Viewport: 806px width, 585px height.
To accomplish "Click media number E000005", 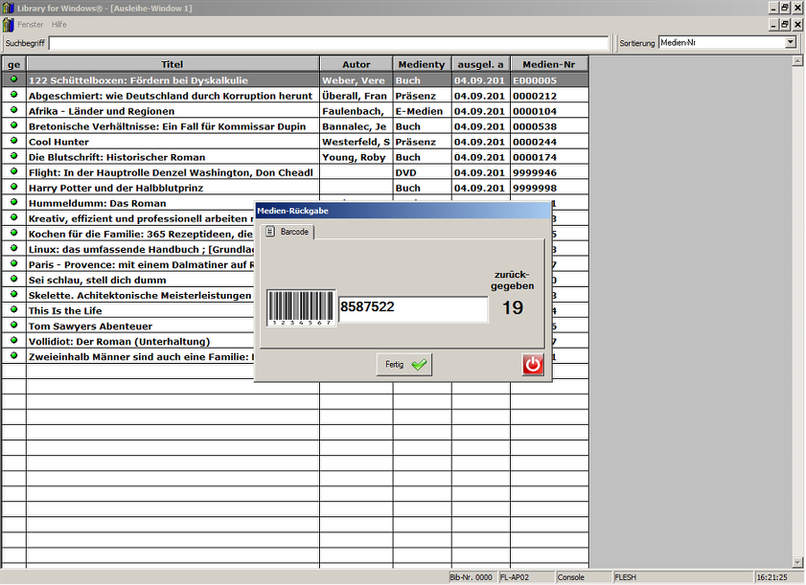I will pyautogui.click(x=549, y=81).
